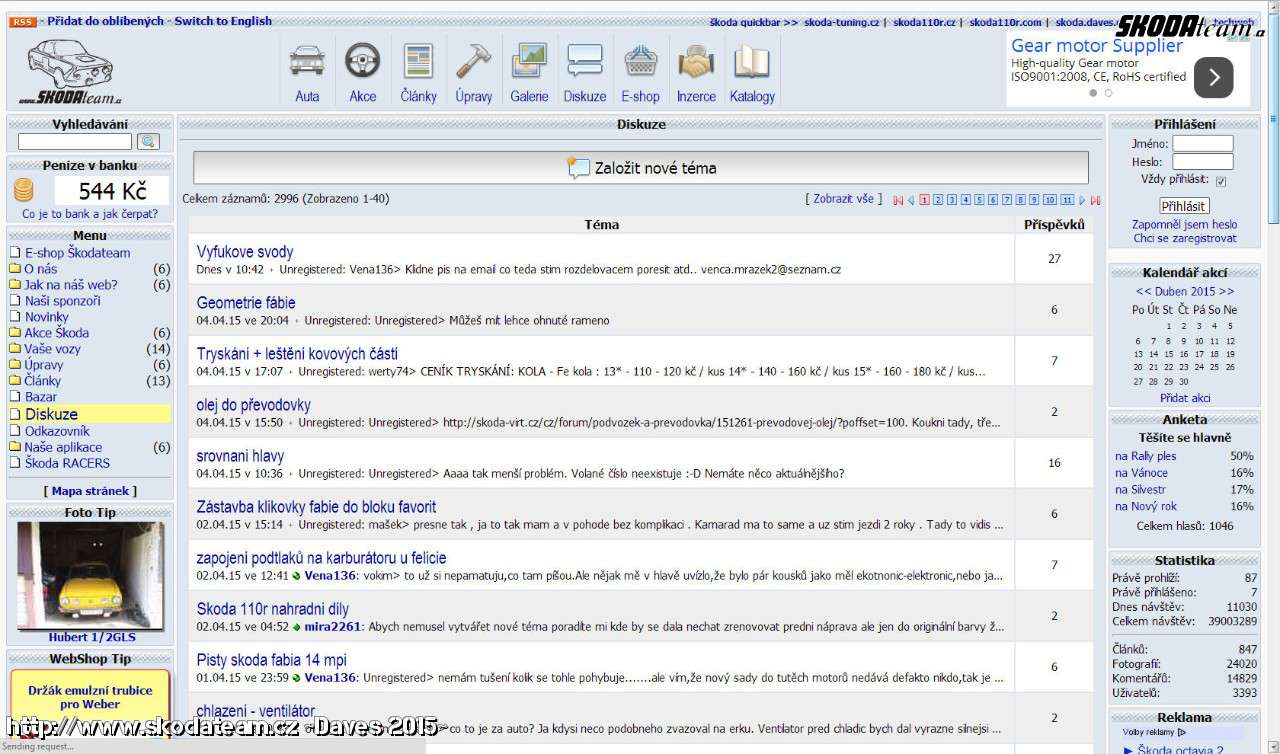Open Bazar menu item
Screen dimensions: 1280x754
click(x=41, y=397)
